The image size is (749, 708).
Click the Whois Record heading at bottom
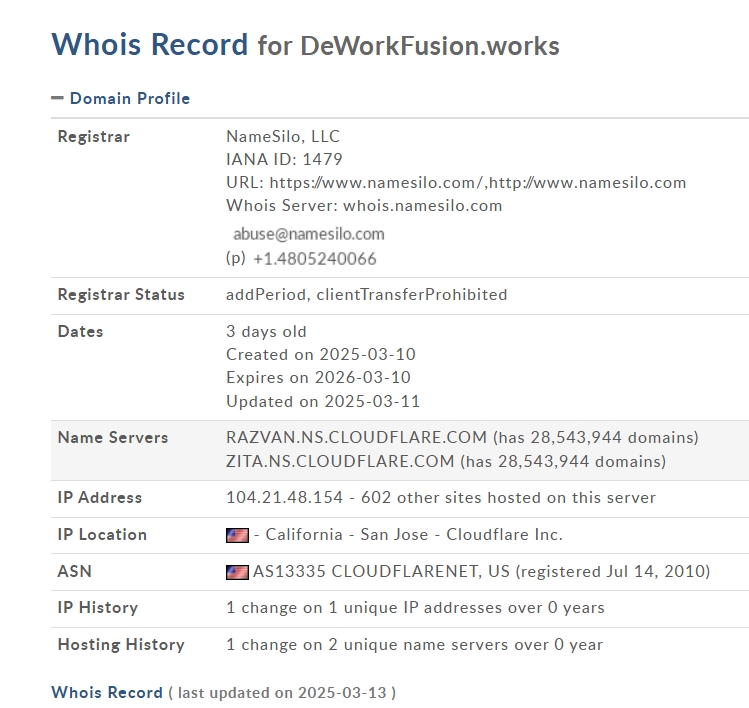pos(107,693)
